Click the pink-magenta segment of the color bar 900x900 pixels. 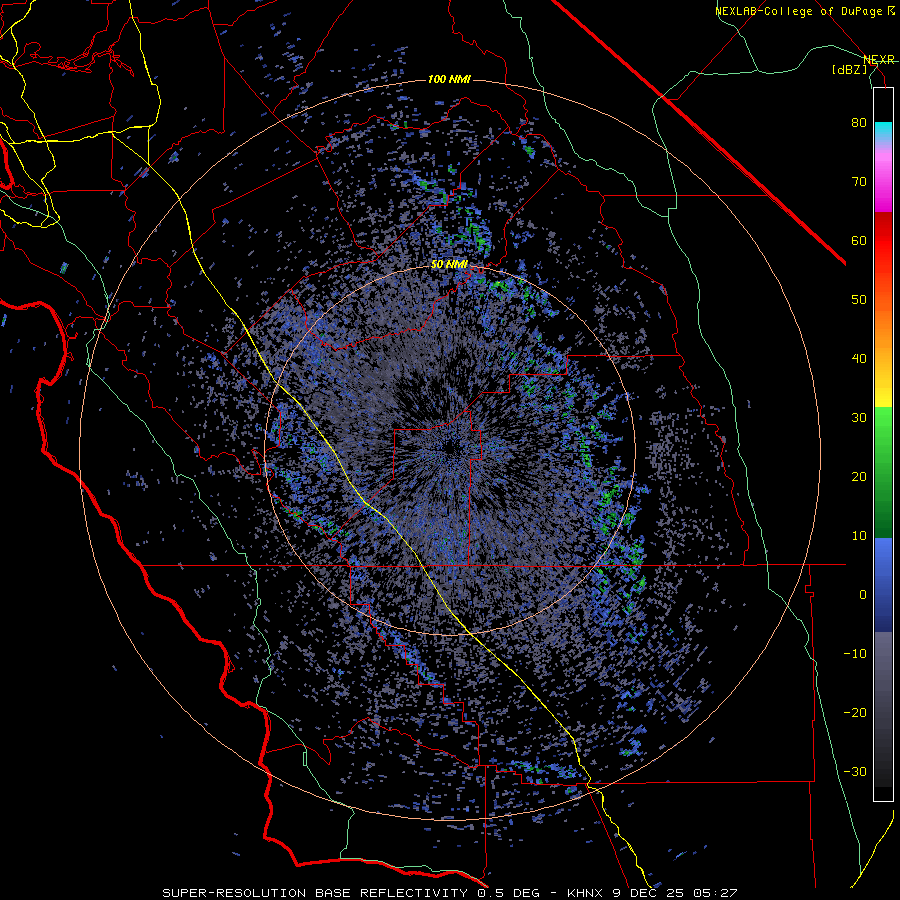pos(883,178)
